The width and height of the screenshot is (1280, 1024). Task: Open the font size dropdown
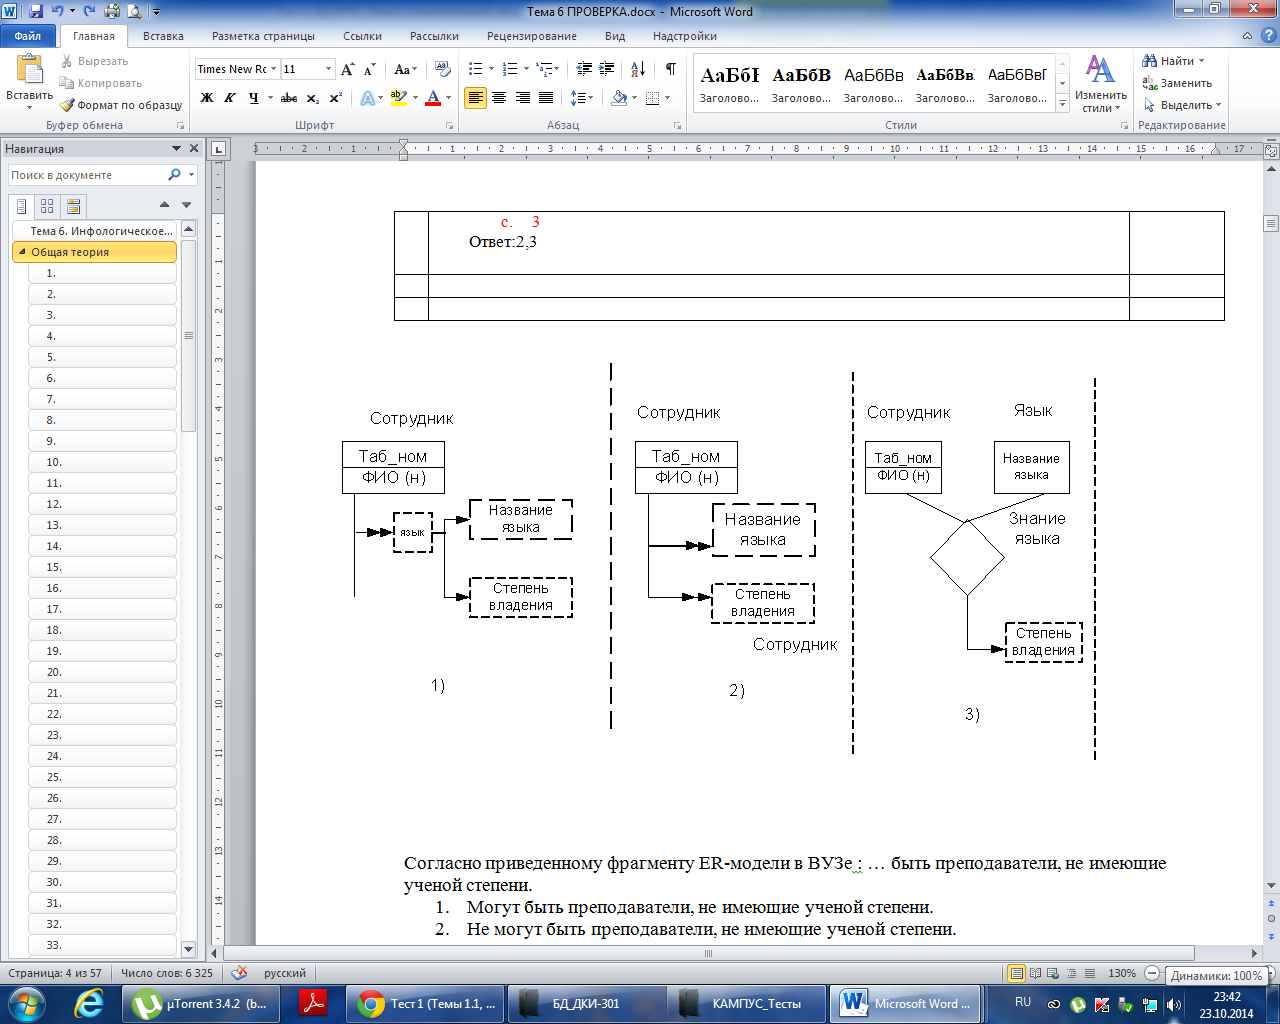(328, 69)
